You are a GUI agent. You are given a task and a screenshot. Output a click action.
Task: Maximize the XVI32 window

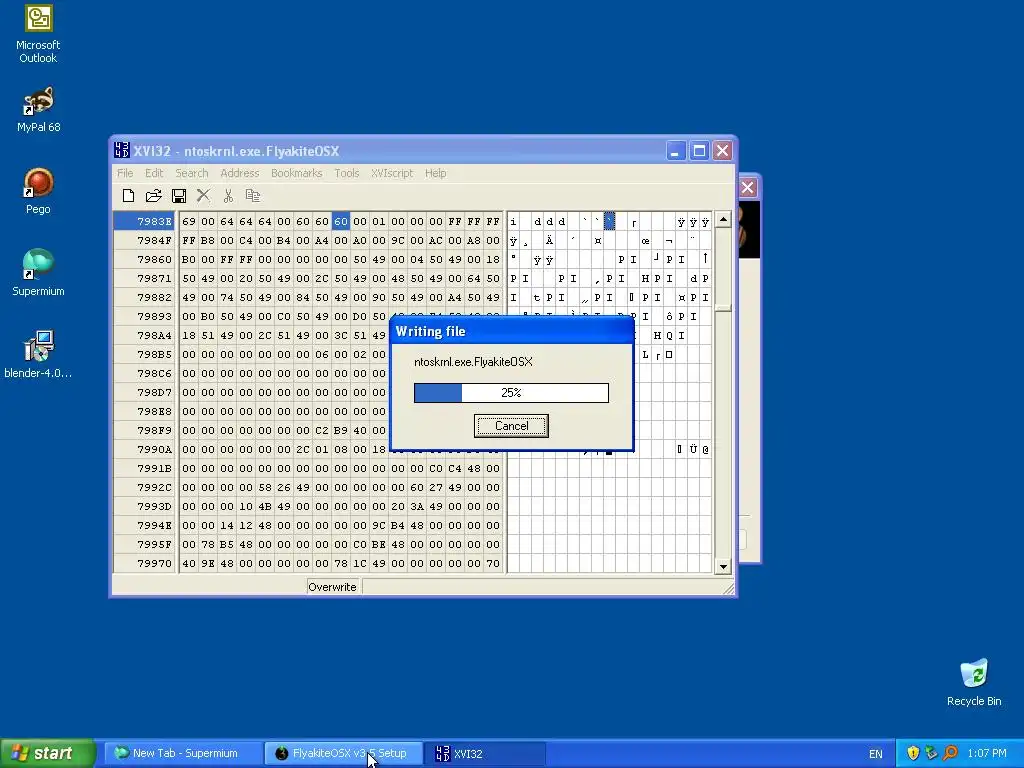[699, 151]
